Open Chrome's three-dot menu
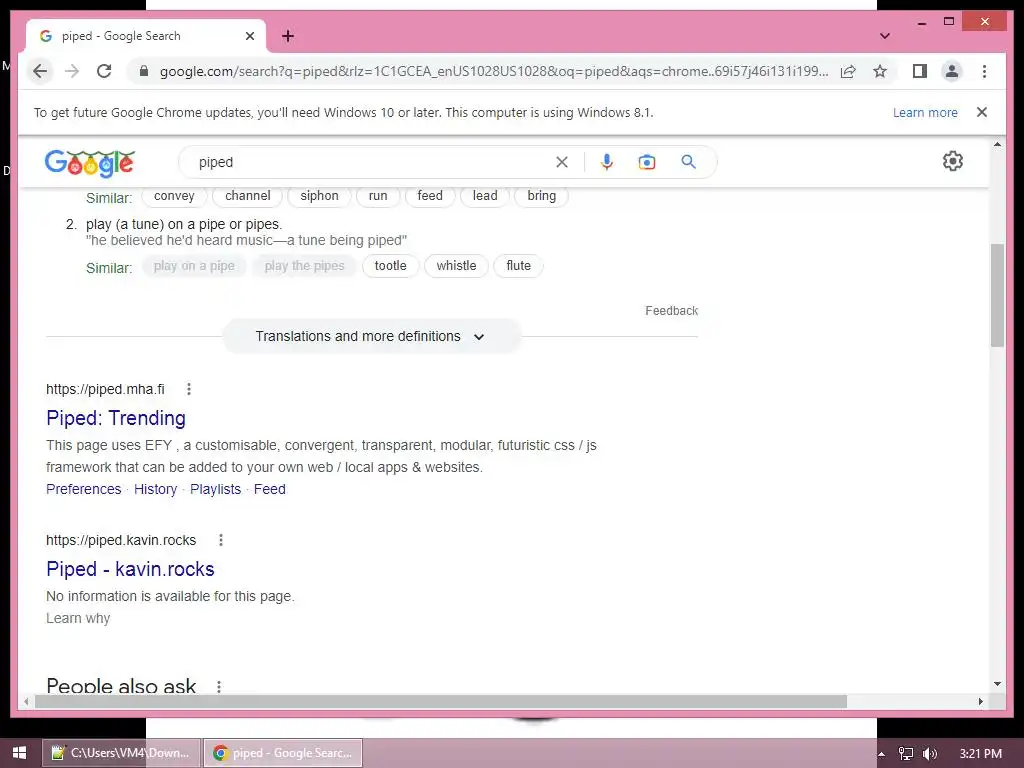1024x768 pixels. [984, 71]
